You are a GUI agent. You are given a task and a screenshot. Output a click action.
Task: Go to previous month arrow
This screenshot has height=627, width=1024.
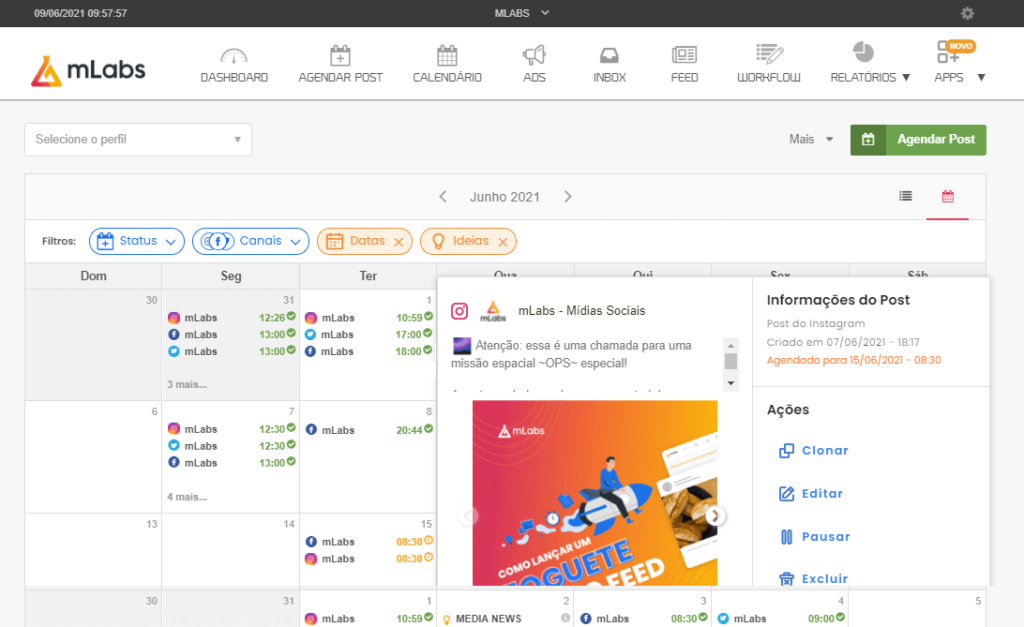(443, 197)
